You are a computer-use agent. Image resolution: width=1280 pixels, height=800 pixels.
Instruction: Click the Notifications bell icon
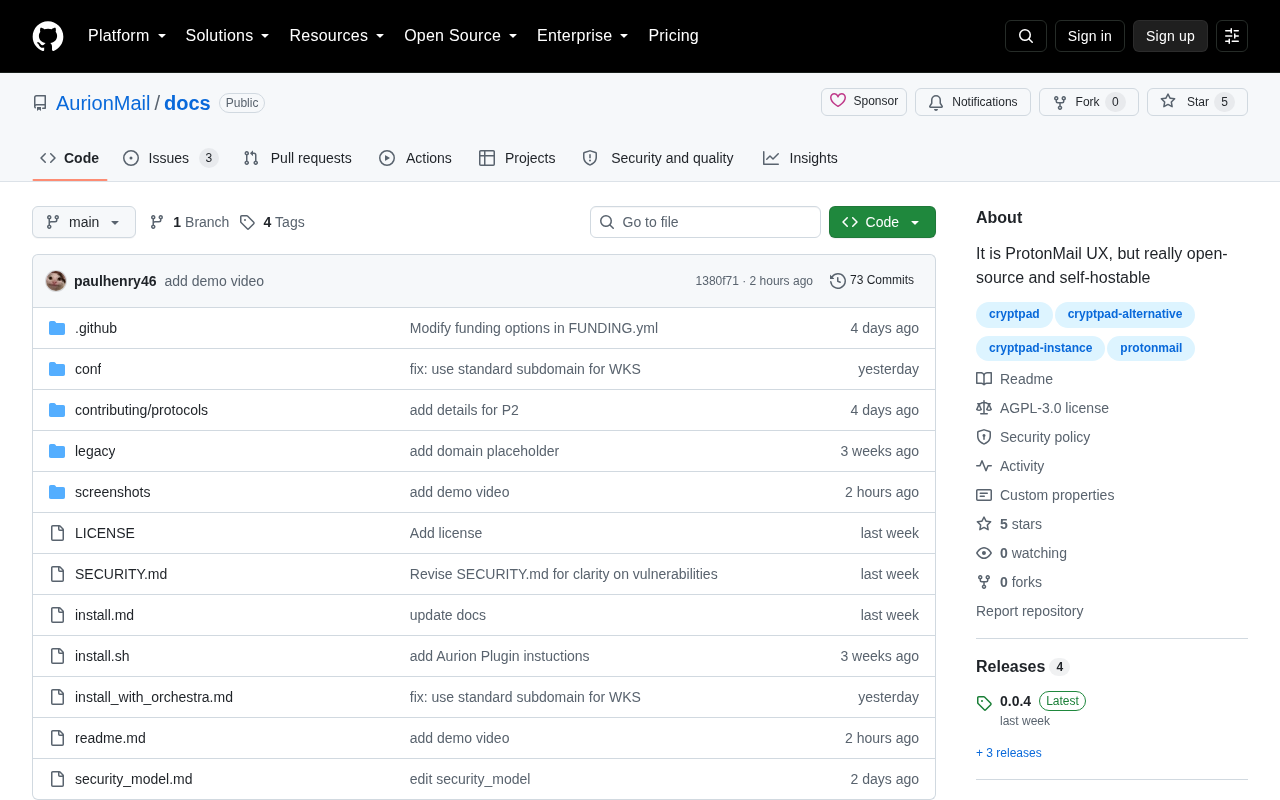(936, 102)
